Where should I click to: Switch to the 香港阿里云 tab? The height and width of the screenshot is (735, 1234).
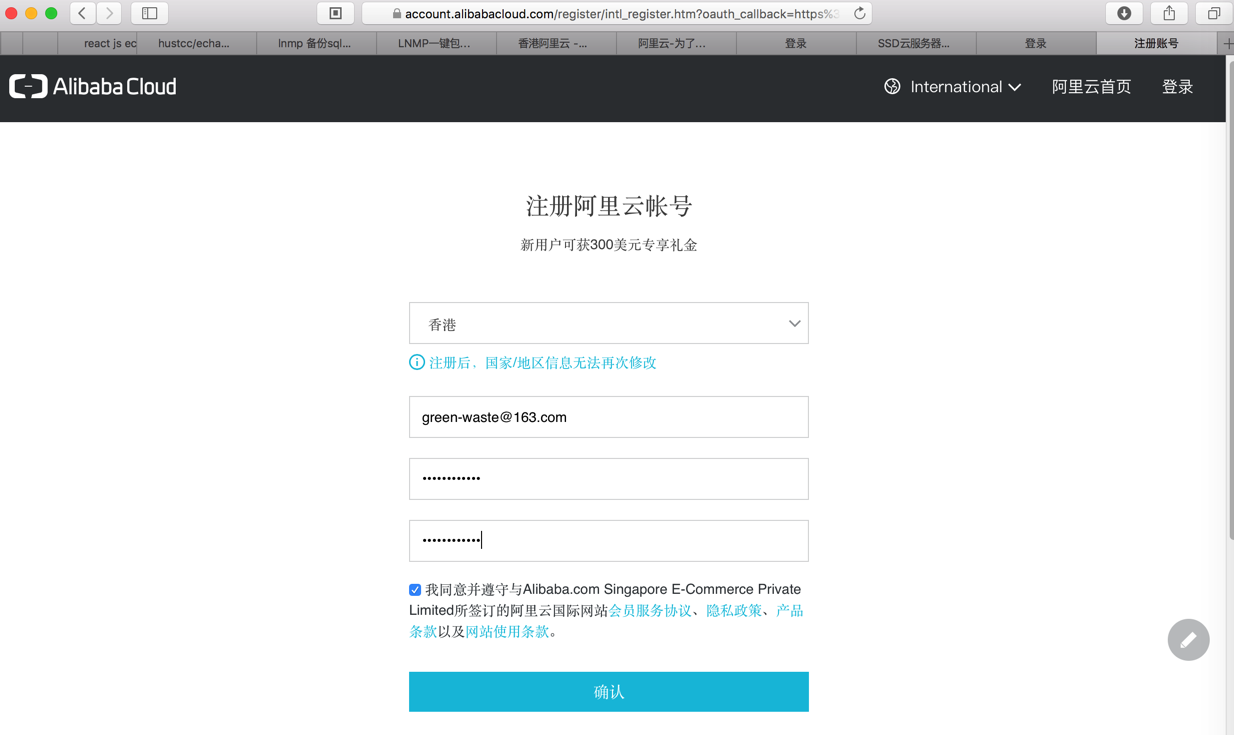coord(556,44)
